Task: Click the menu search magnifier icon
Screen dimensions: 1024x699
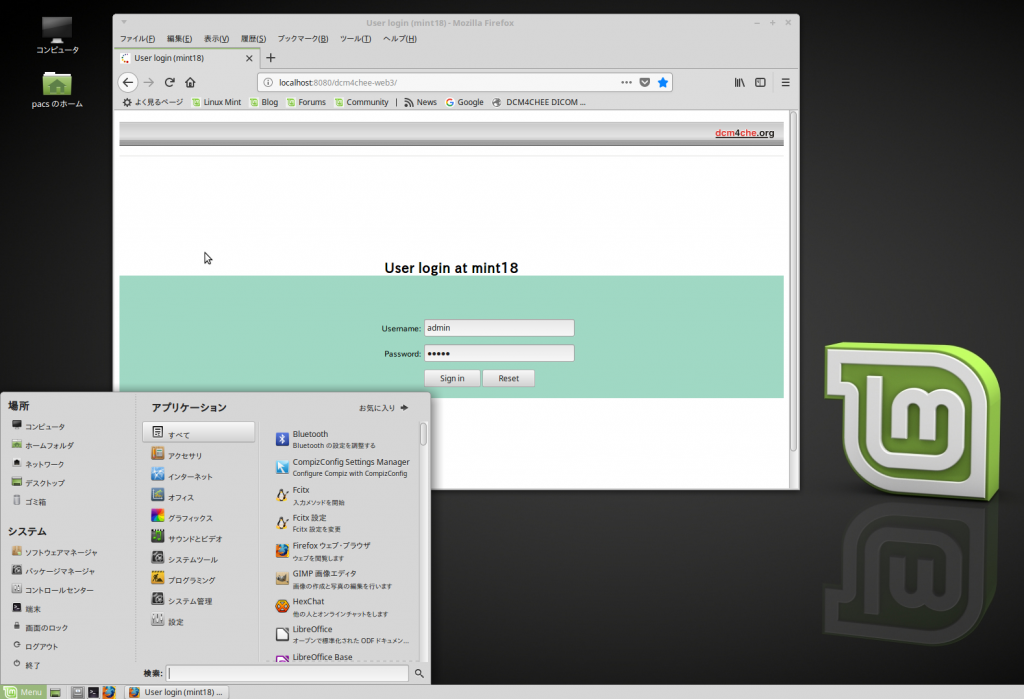Action: [x=419, y=673]
